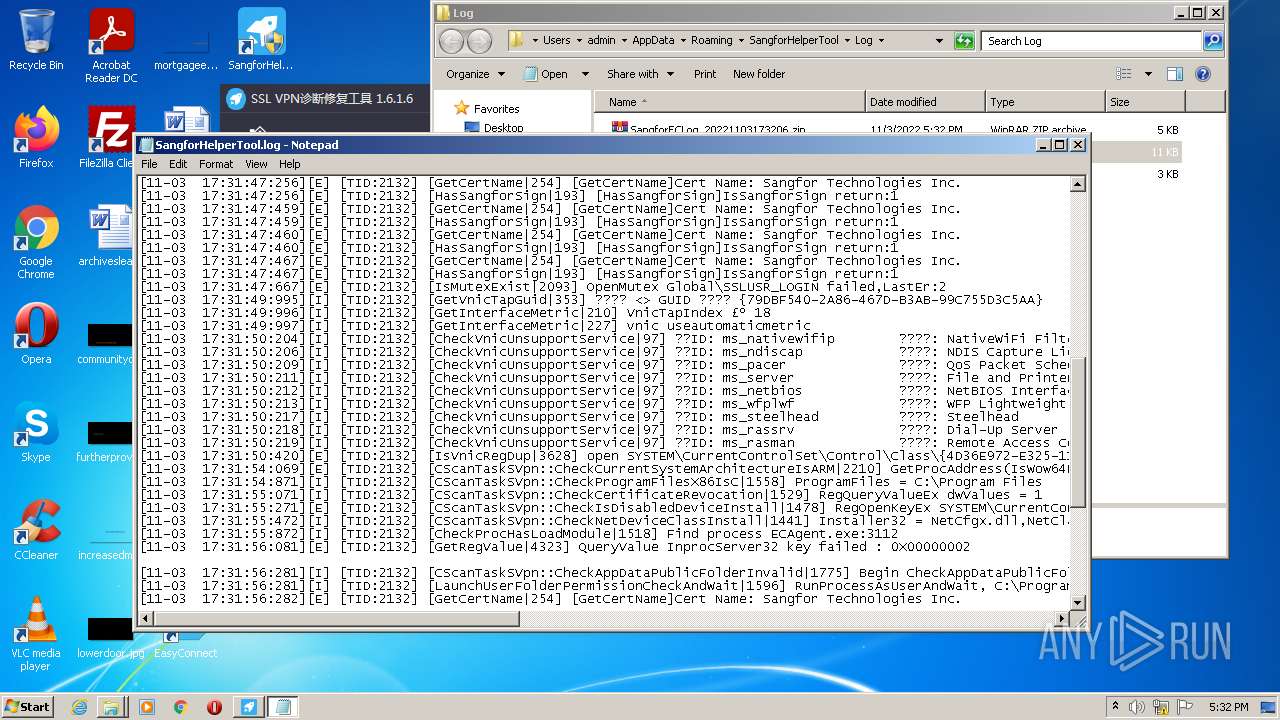
Task: Launch VLC media player desktop icon
Action: click(x=36, y=634)
